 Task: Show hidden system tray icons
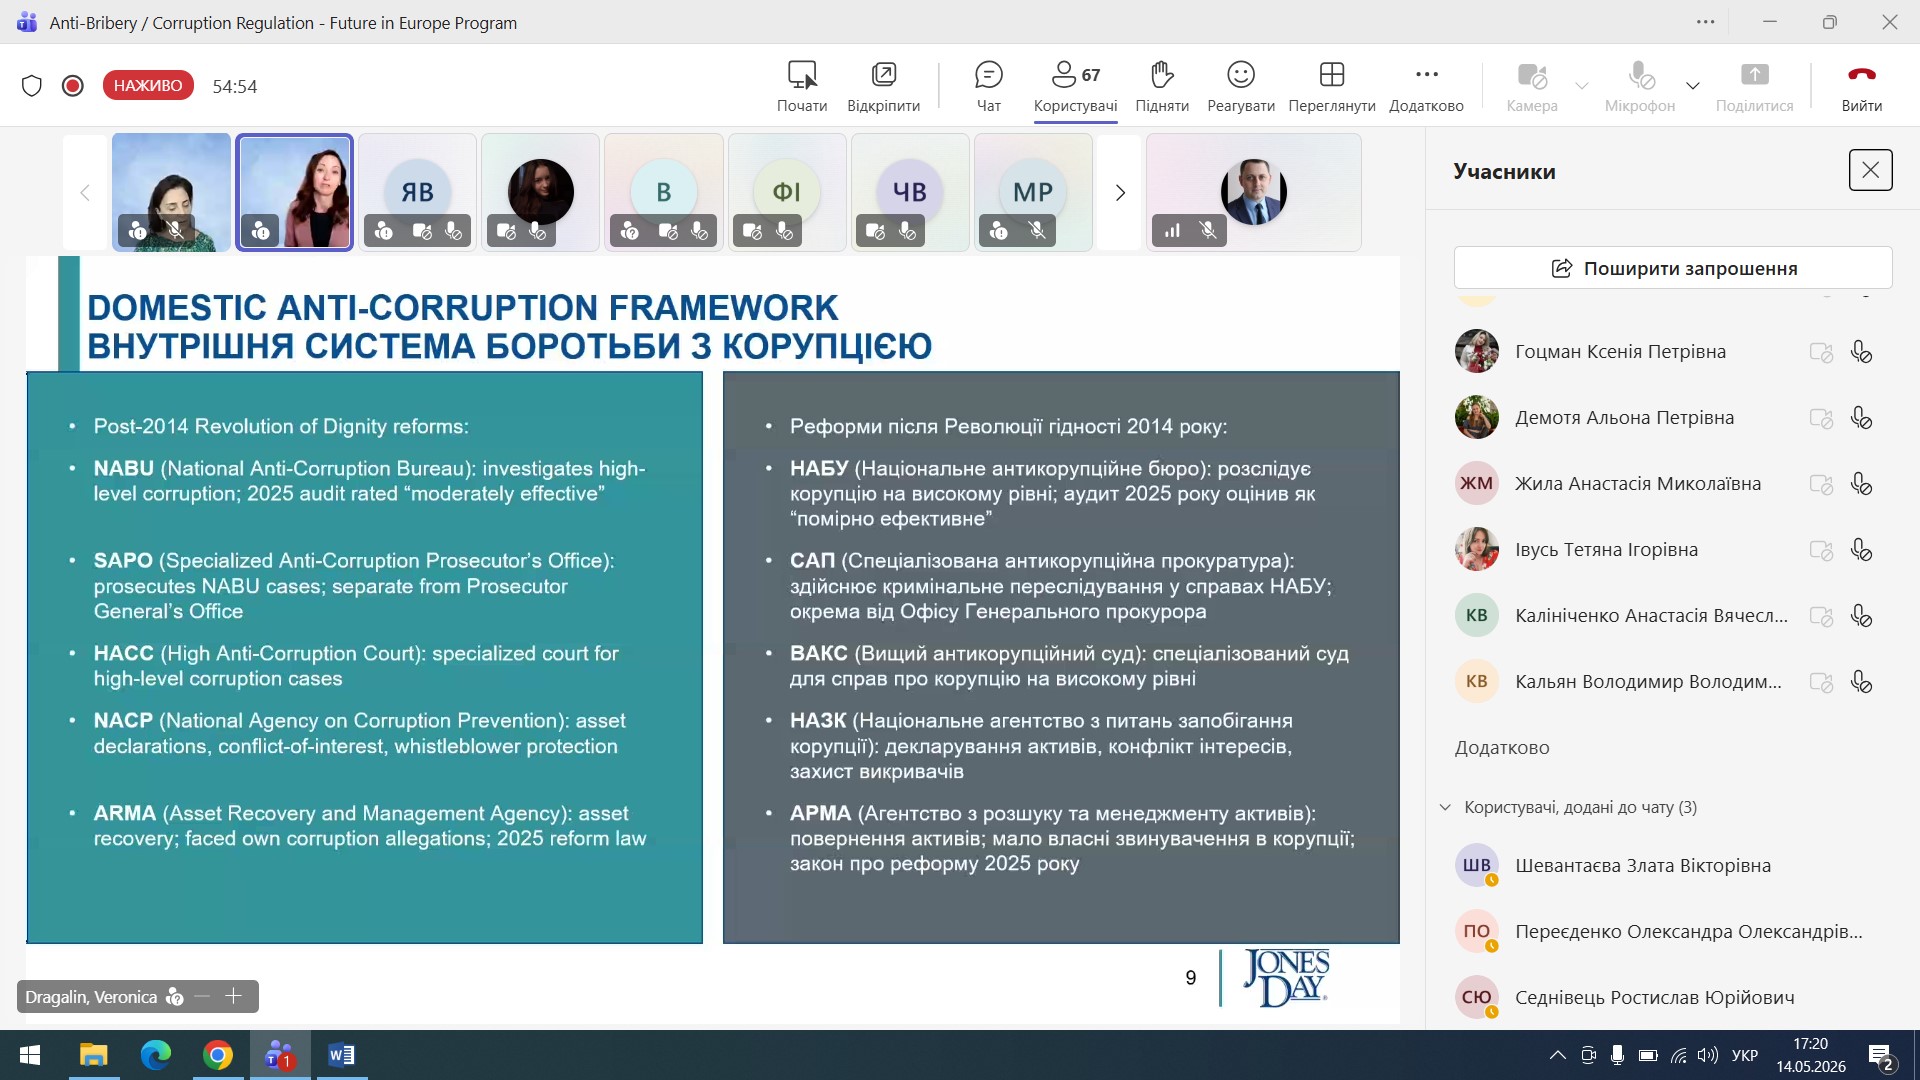(x=1557, y=1055)
